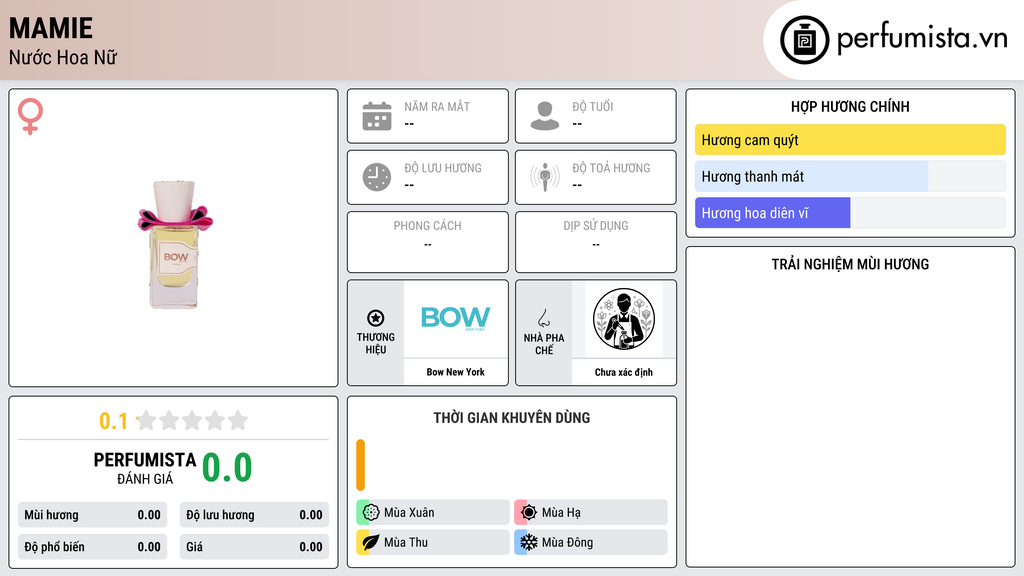The height and width of the screenshot is (576, 1024).
Task: Select the Hương cam quýt accord bar
Action: 850,140
